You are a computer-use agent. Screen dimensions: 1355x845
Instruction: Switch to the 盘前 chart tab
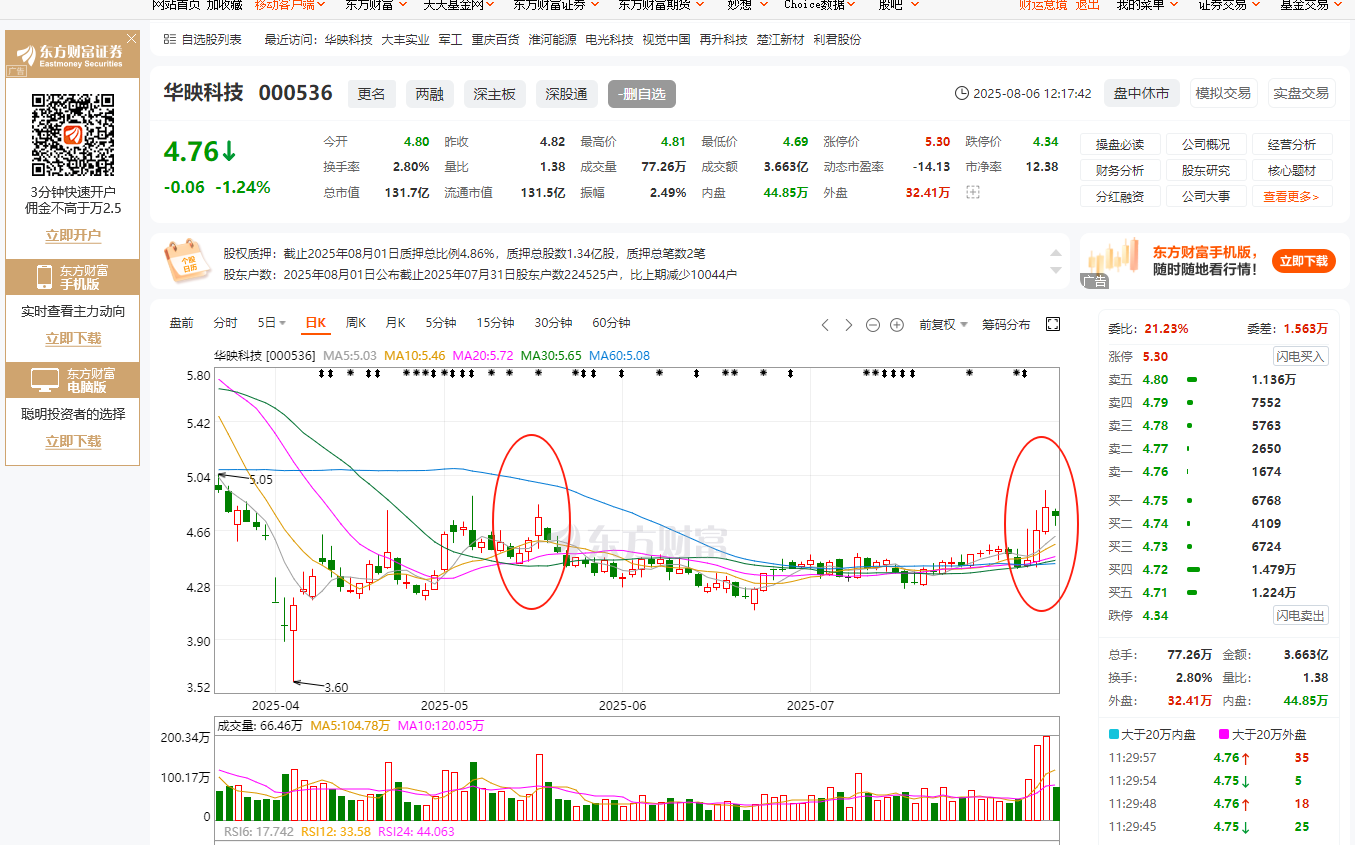(x=181, y=323)
